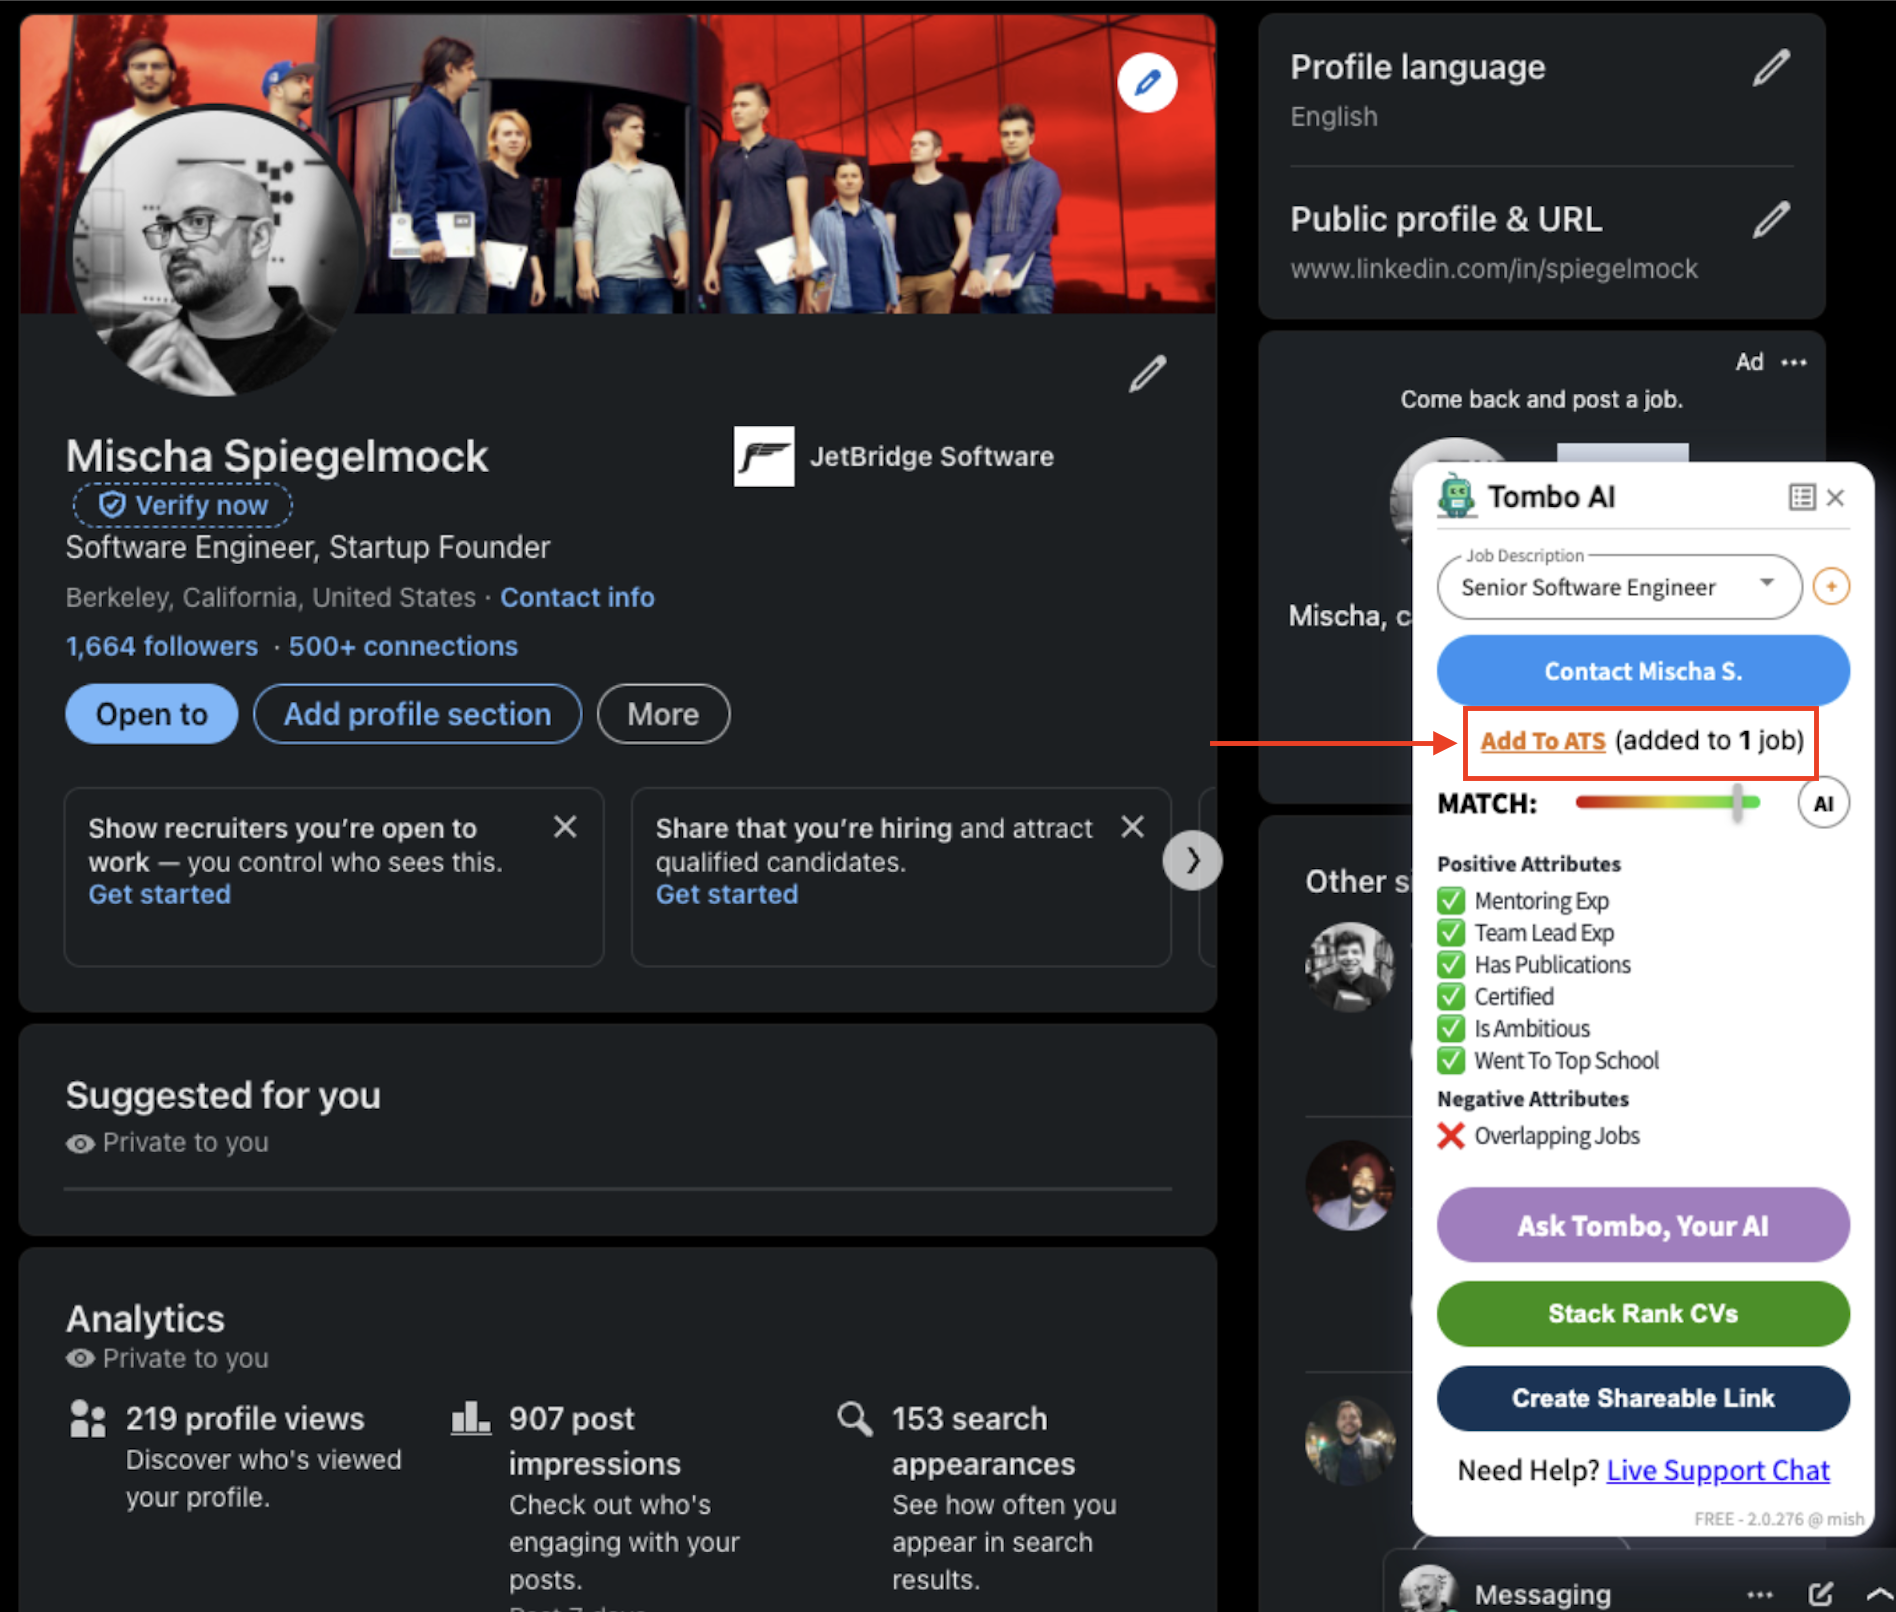Open the 500+ connections link
Image resolution: width=1896 pixels, height=1612 pixels.
tap(403, 646)
